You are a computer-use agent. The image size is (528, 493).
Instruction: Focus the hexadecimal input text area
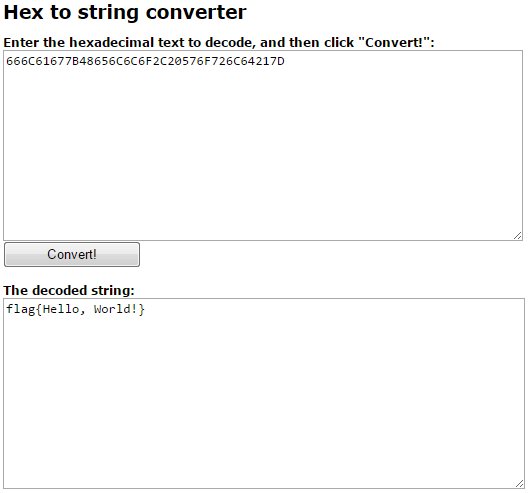coord(263,145)
